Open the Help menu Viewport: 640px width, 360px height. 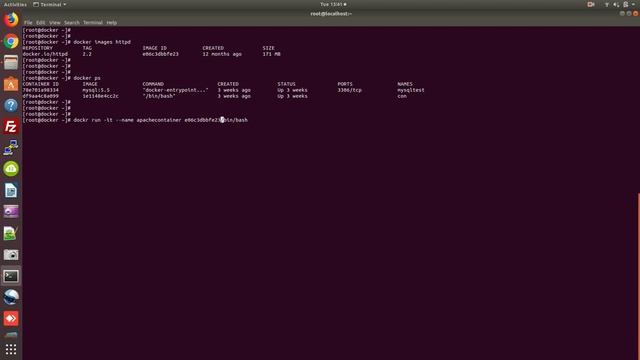point(112,23)
